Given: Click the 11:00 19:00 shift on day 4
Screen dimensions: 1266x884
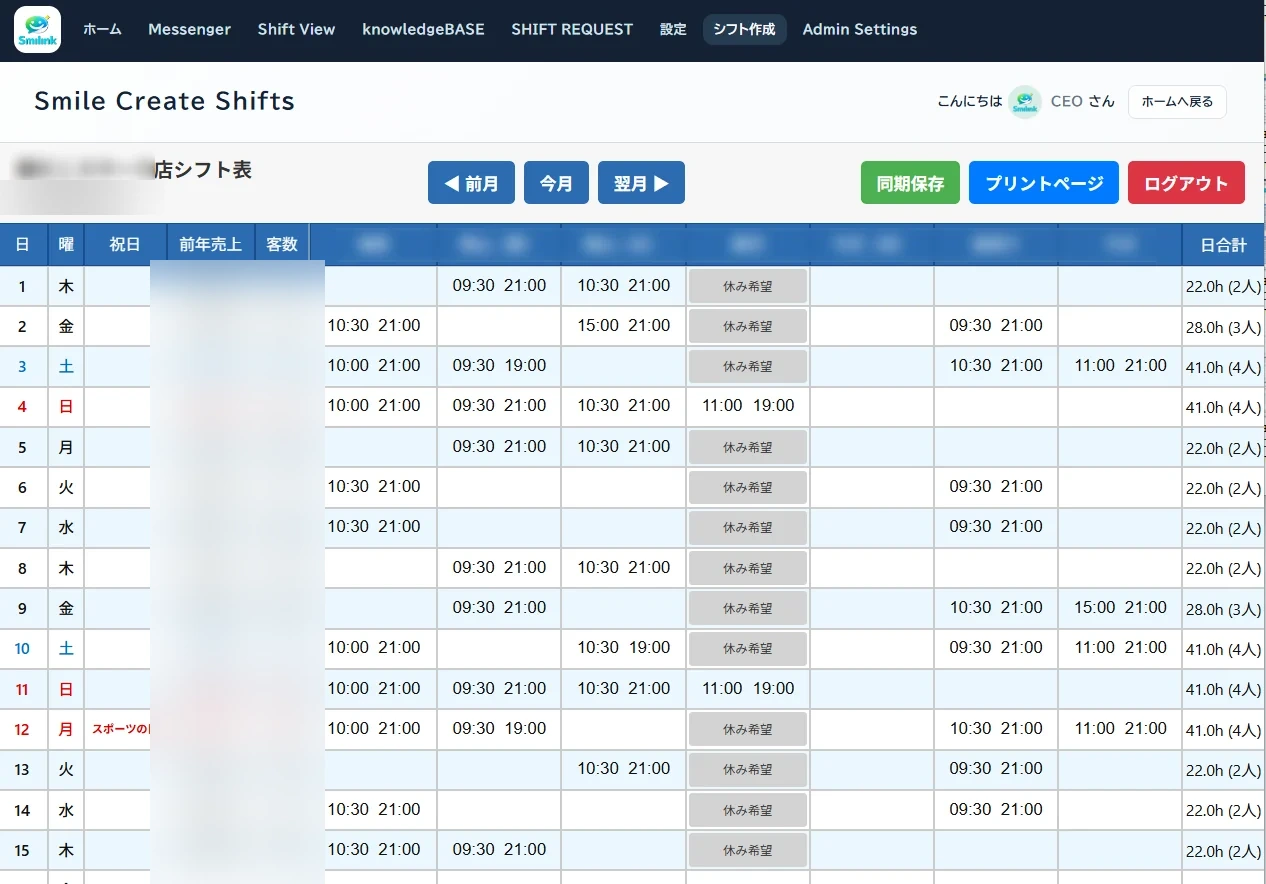Looking at the screenshot, I should click(x=748, y=406).
